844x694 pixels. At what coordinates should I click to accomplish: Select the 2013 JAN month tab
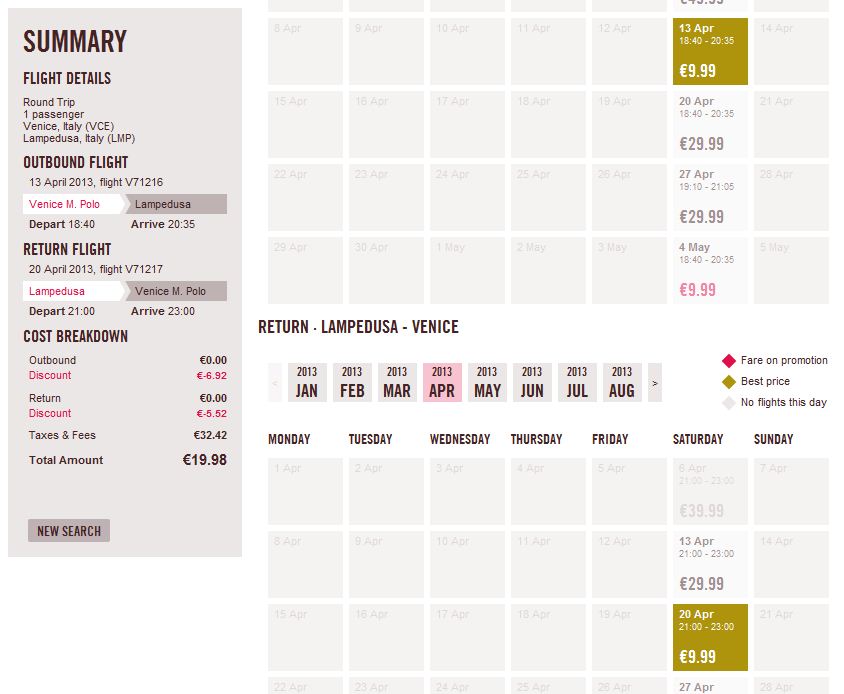coord(307,383)
